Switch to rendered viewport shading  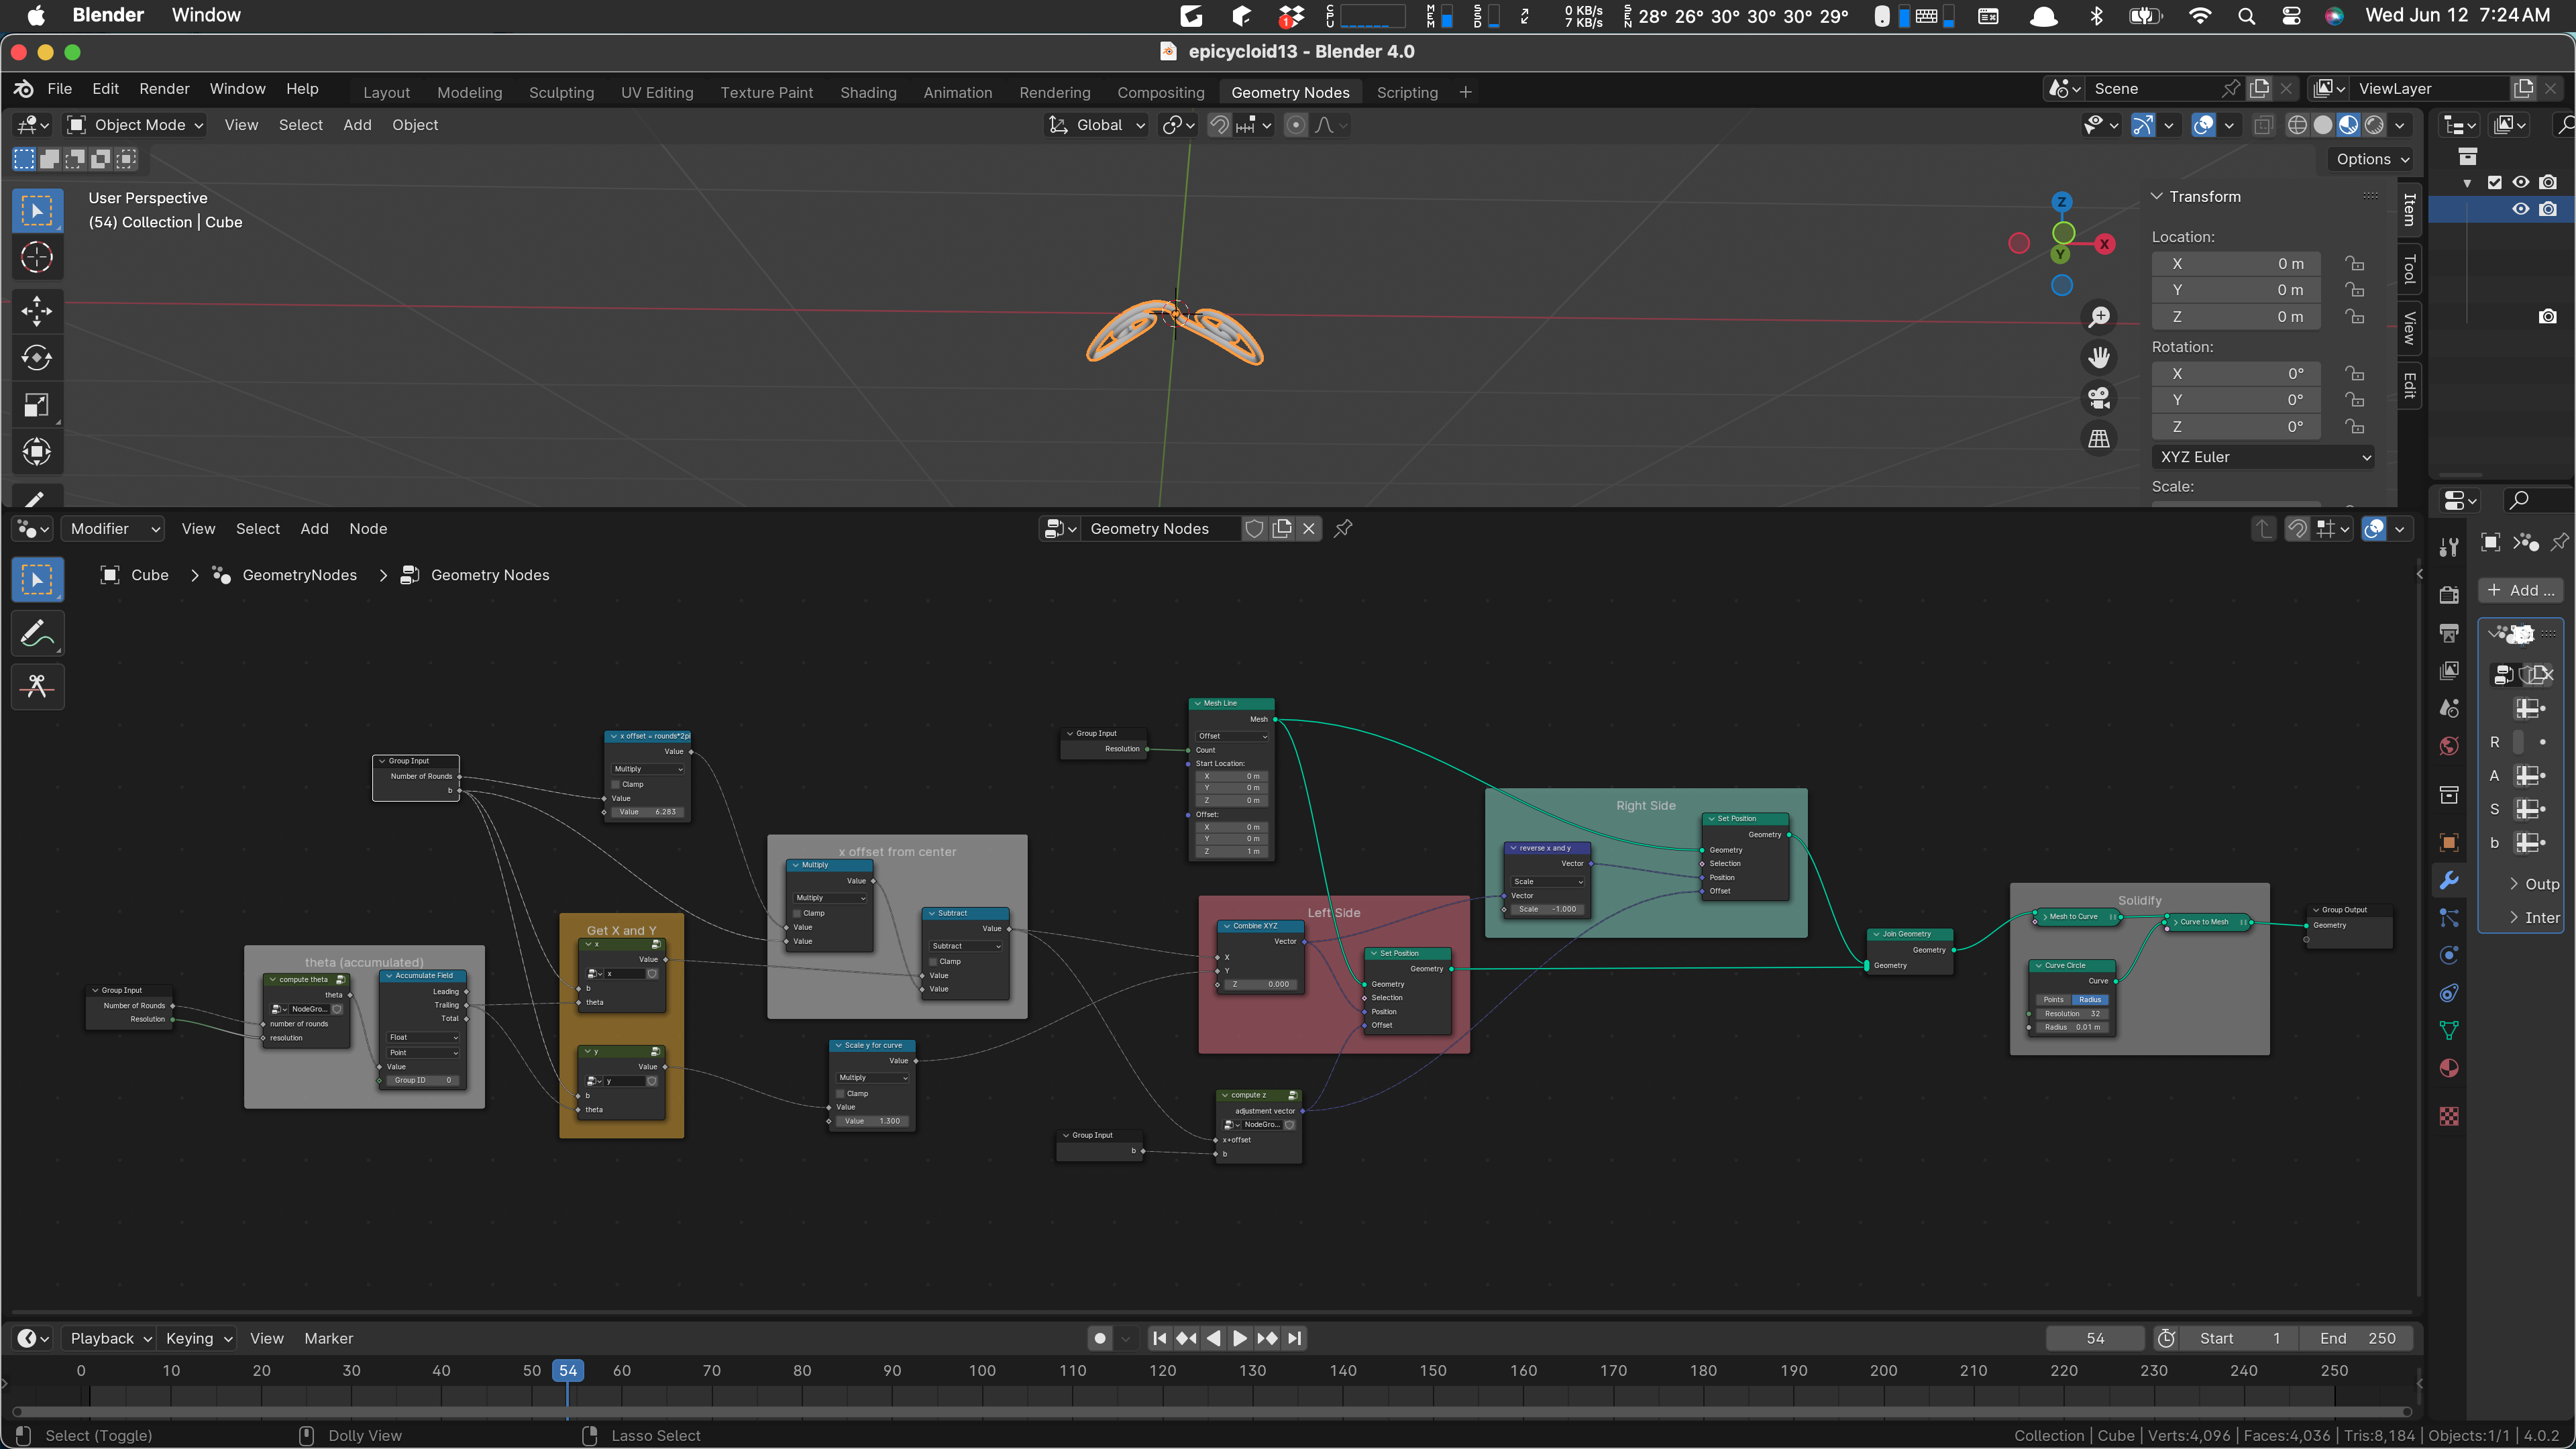[x=2374, y=125]
